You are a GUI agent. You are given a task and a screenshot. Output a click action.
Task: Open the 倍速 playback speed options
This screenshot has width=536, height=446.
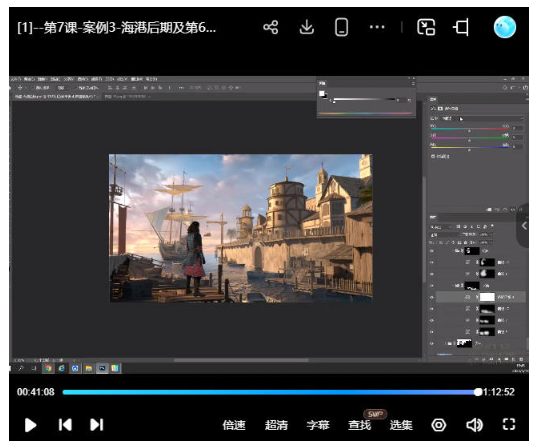pyautogui.click(x=234, y=425)
